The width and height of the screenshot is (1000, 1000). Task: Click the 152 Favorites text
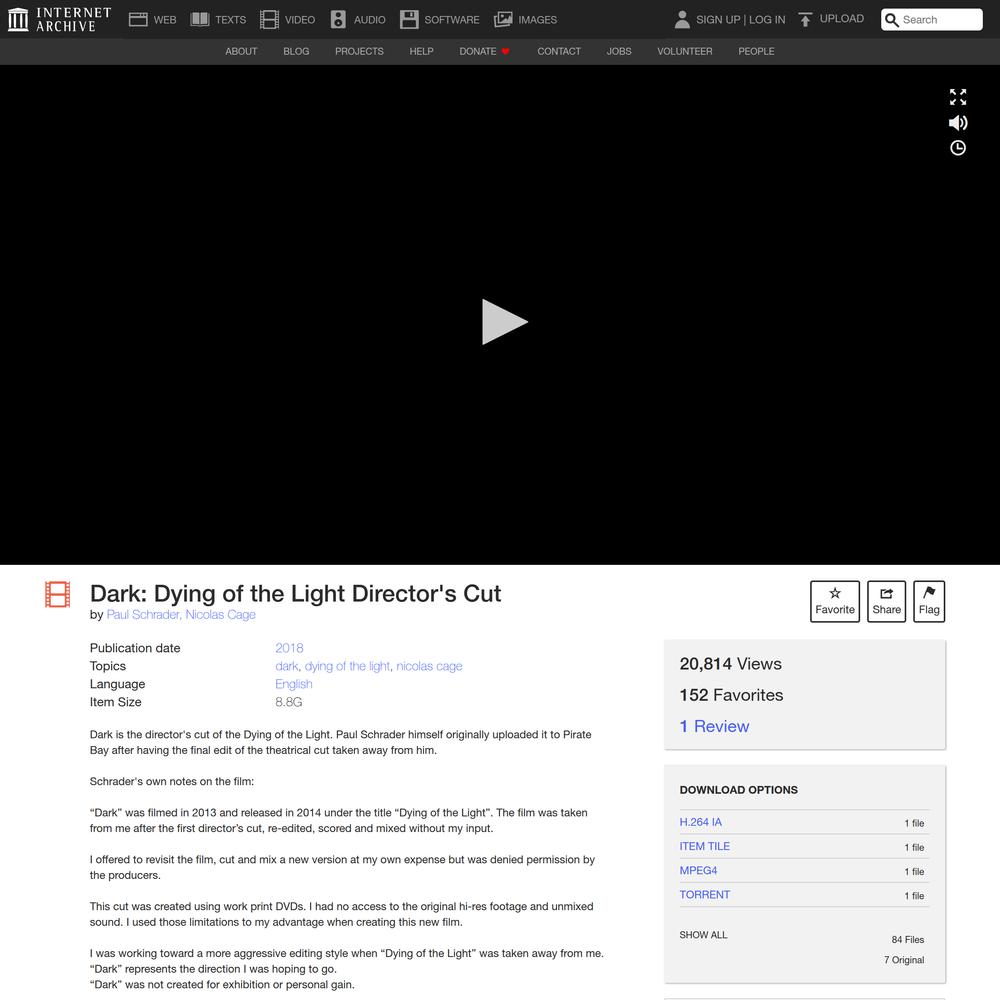click(731, 695)
